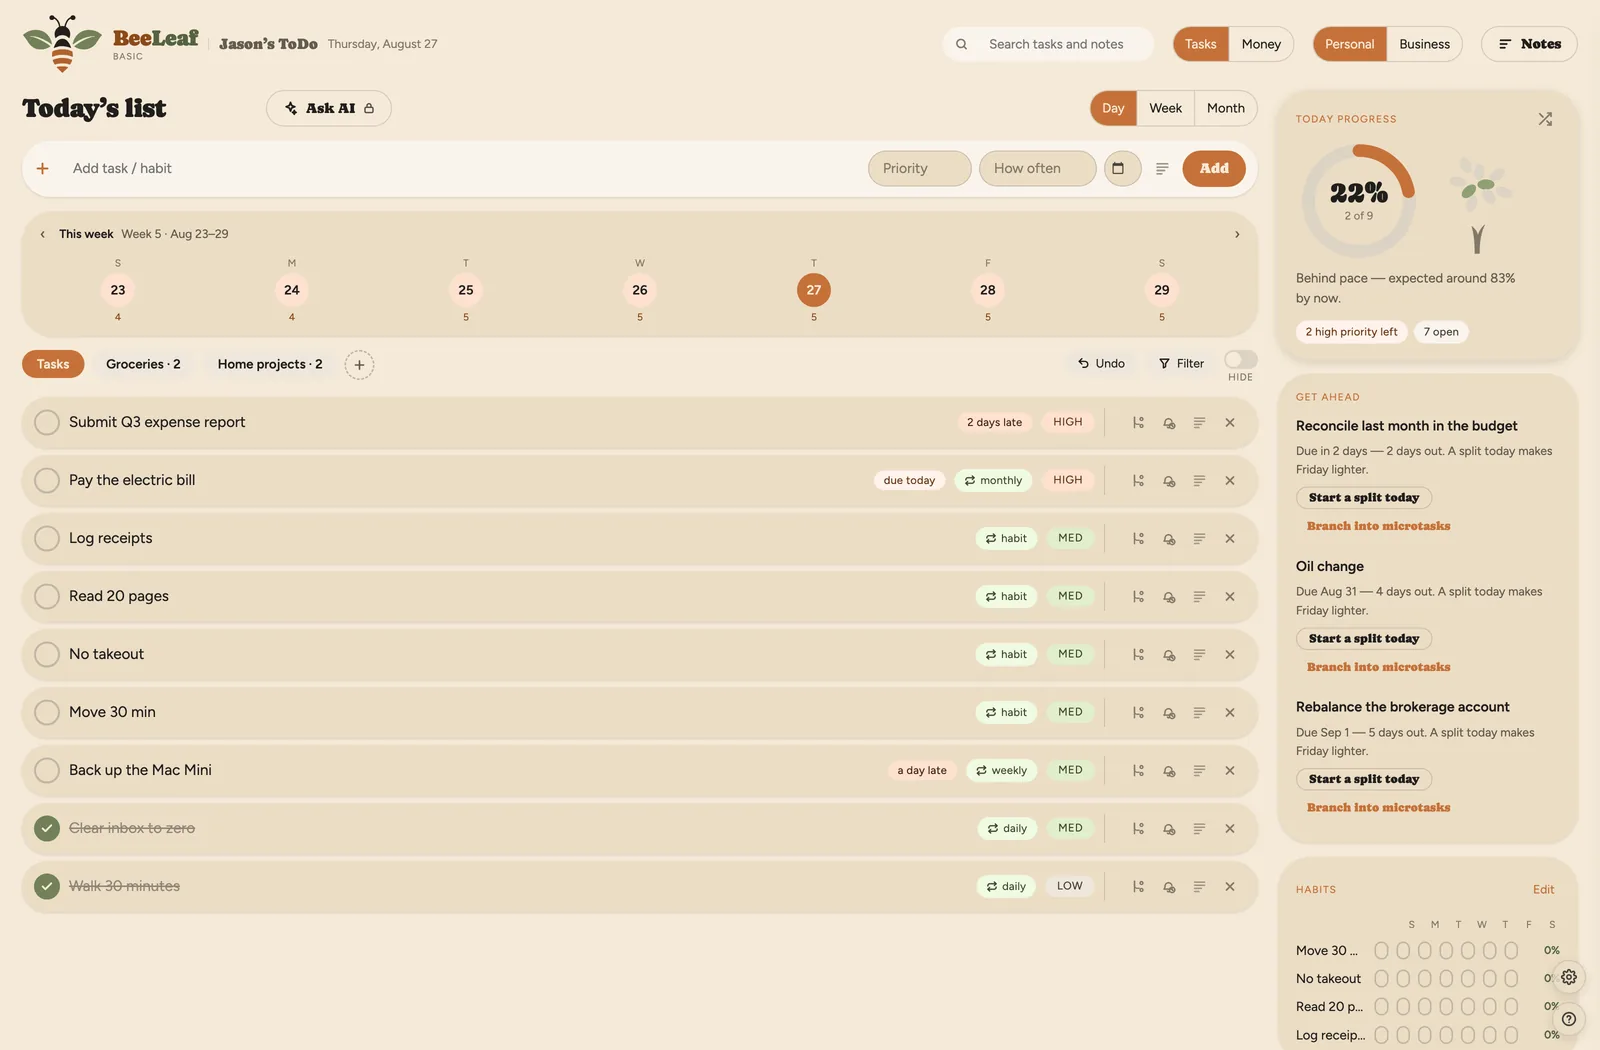Delete the Read 20 pages task with its X

tap(1230, 597)
